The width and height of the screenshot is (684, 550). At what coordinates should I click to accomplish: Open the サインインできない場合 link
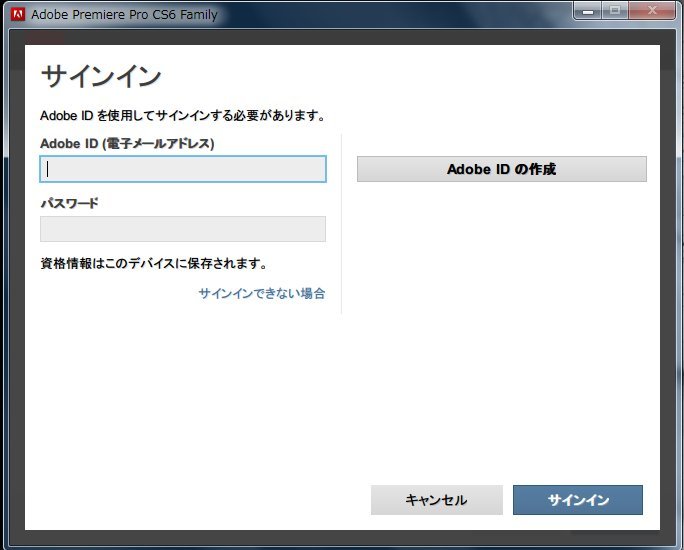pos(262,293)
